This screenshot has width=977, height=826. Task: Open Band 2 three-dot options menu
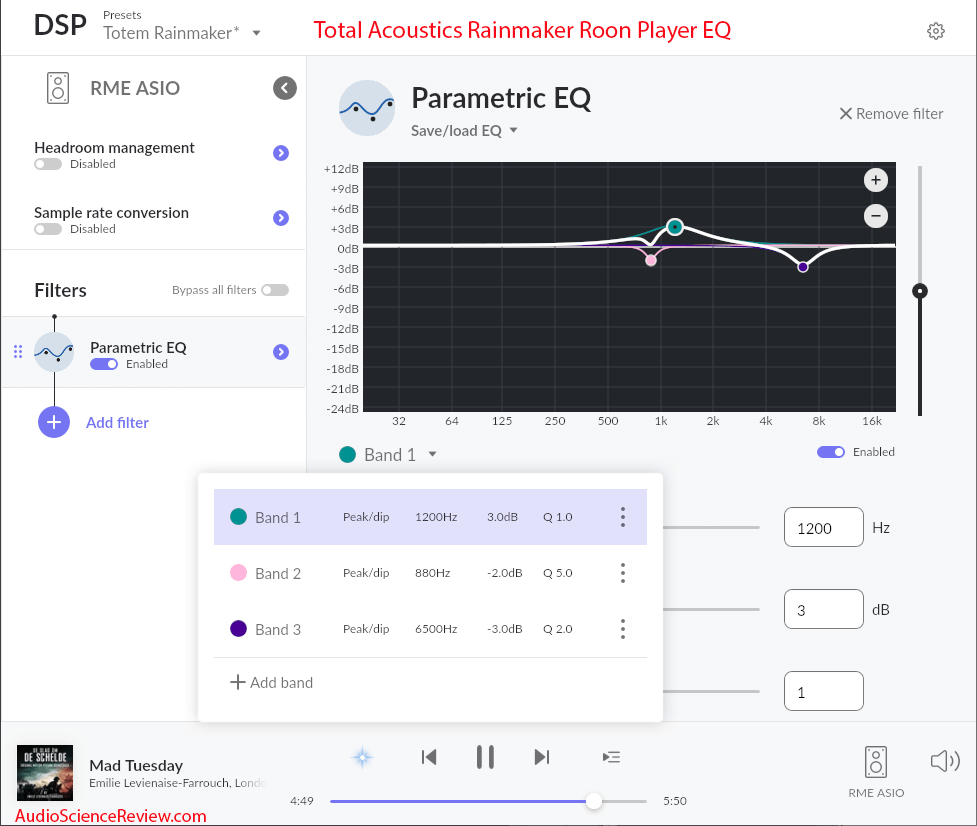[622, 573]
